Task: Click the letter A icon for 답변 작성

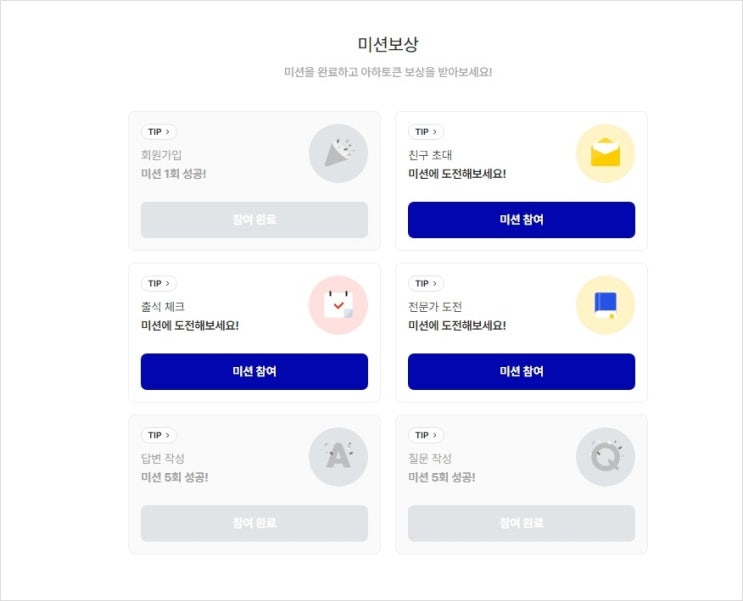Action: 338,457
